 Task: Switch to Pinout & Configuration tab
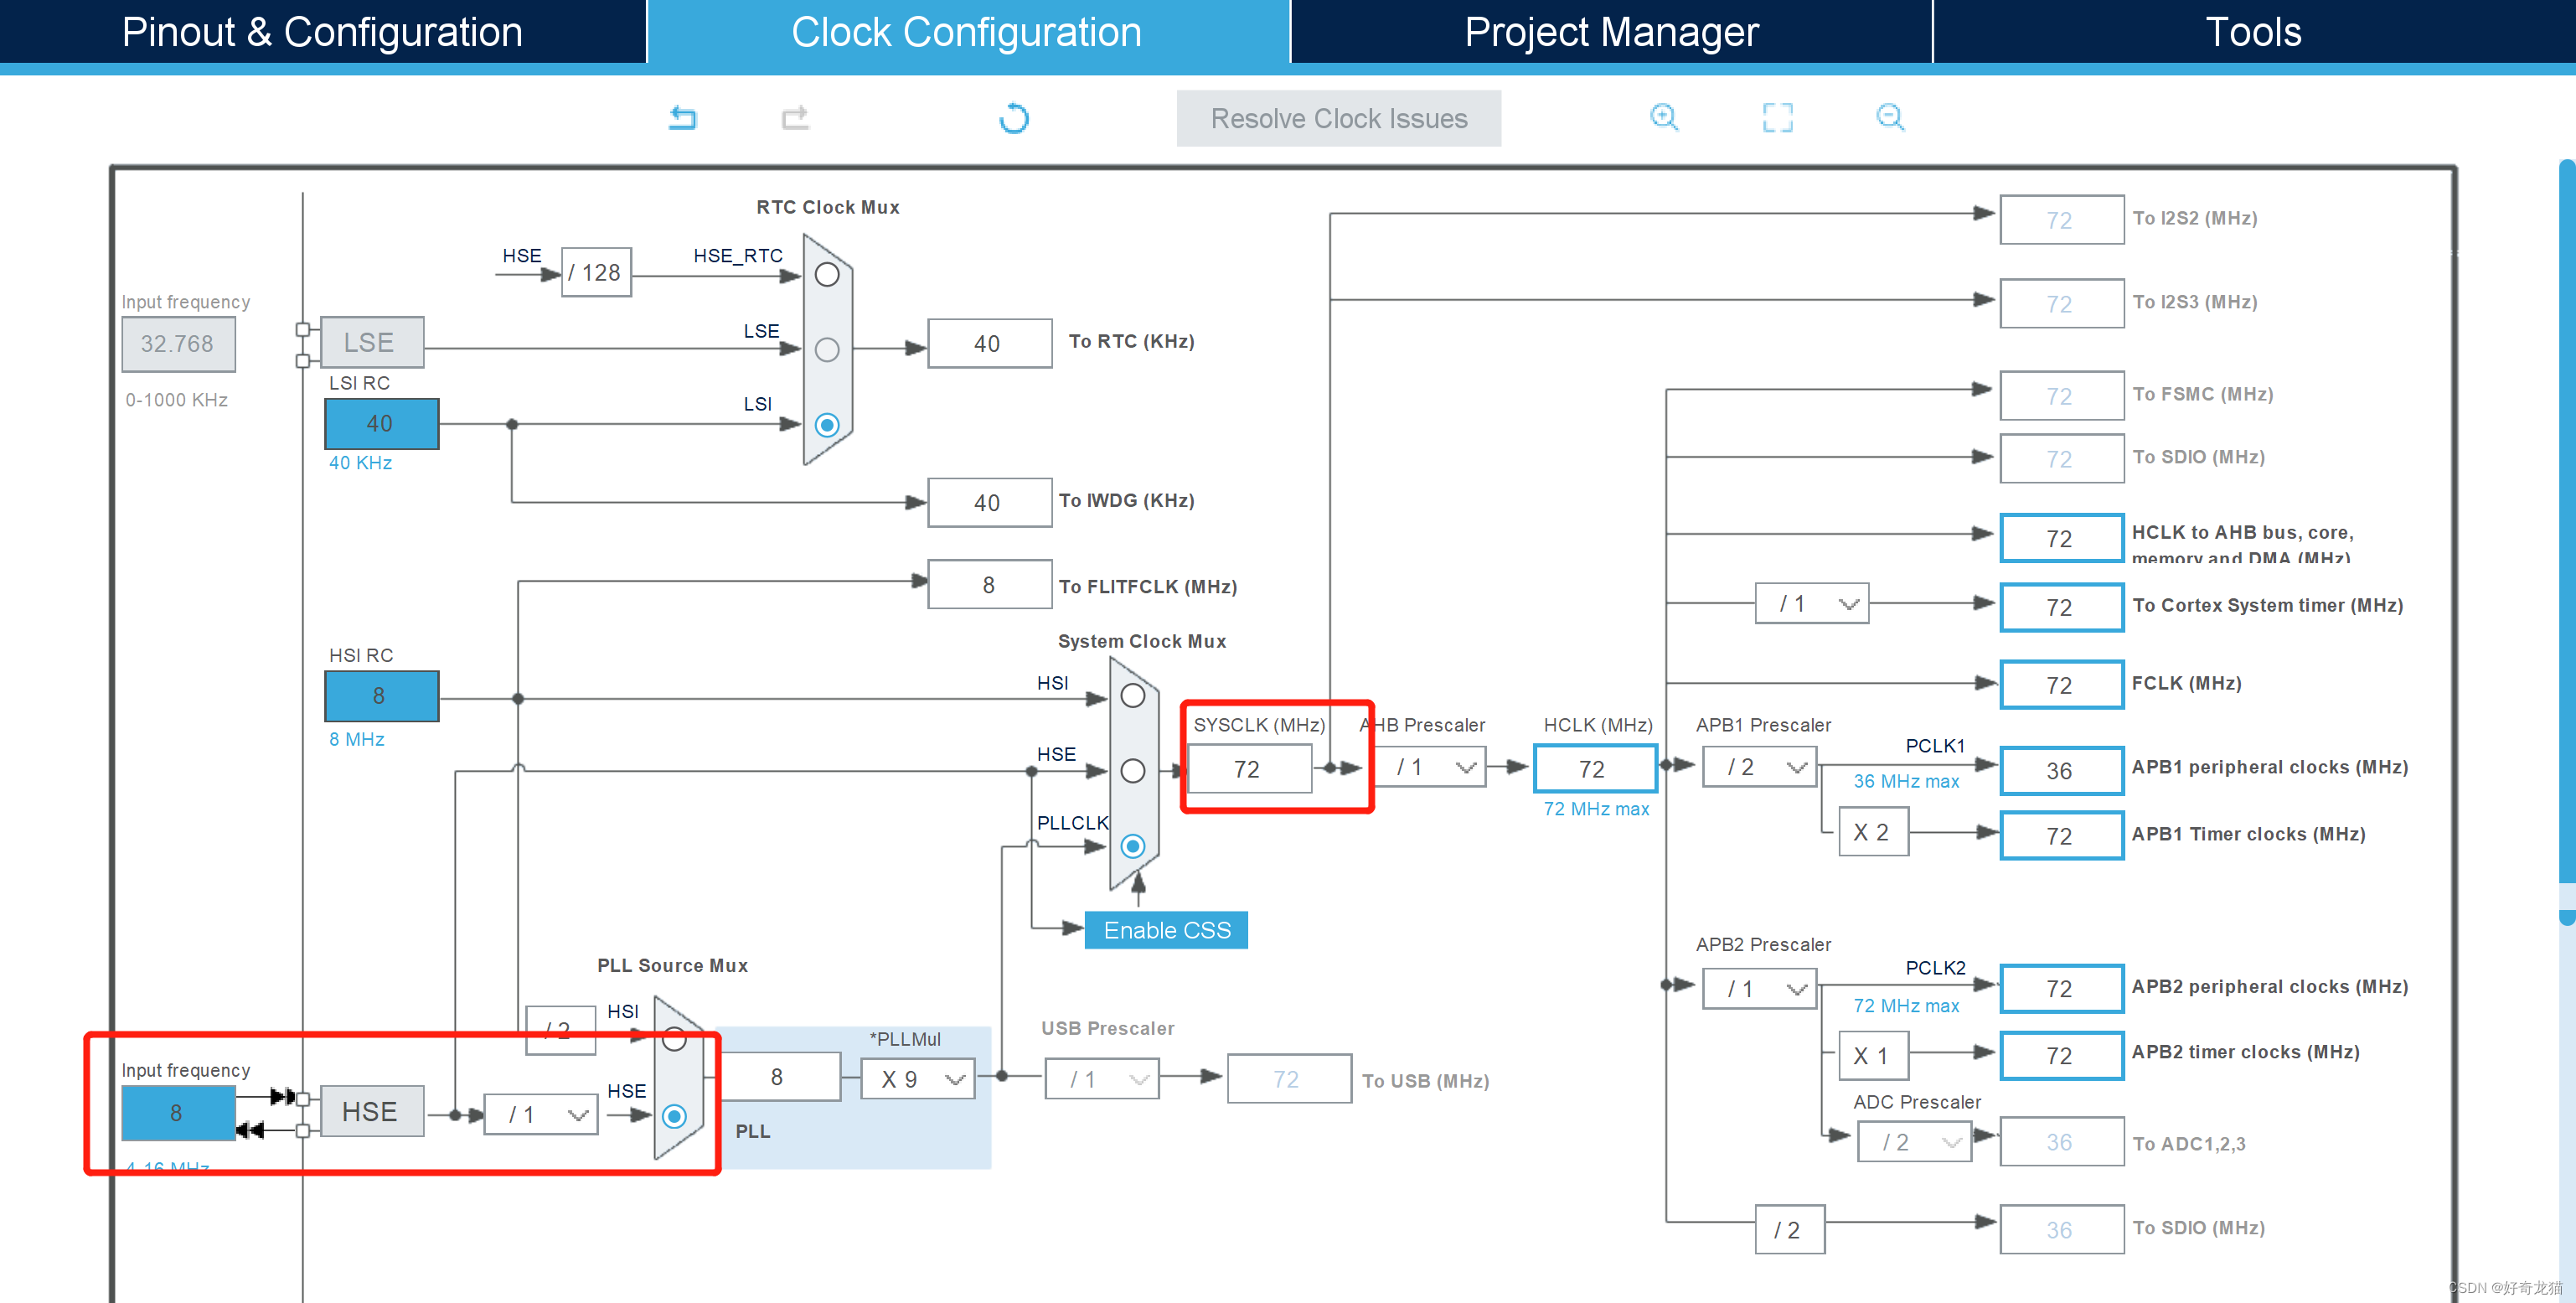tap(322, 32)
